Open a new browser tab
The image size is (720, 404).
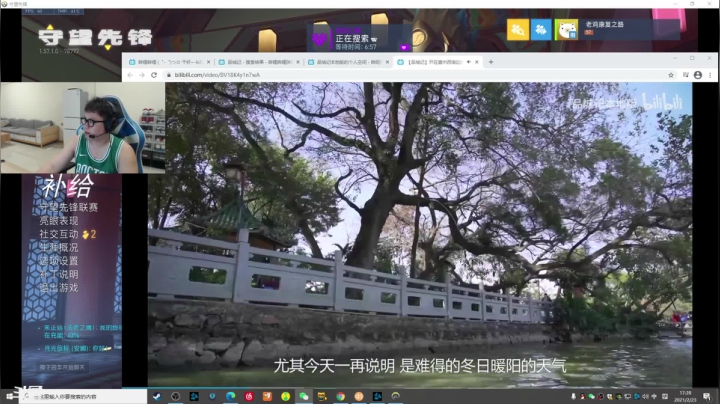point(491,62)
